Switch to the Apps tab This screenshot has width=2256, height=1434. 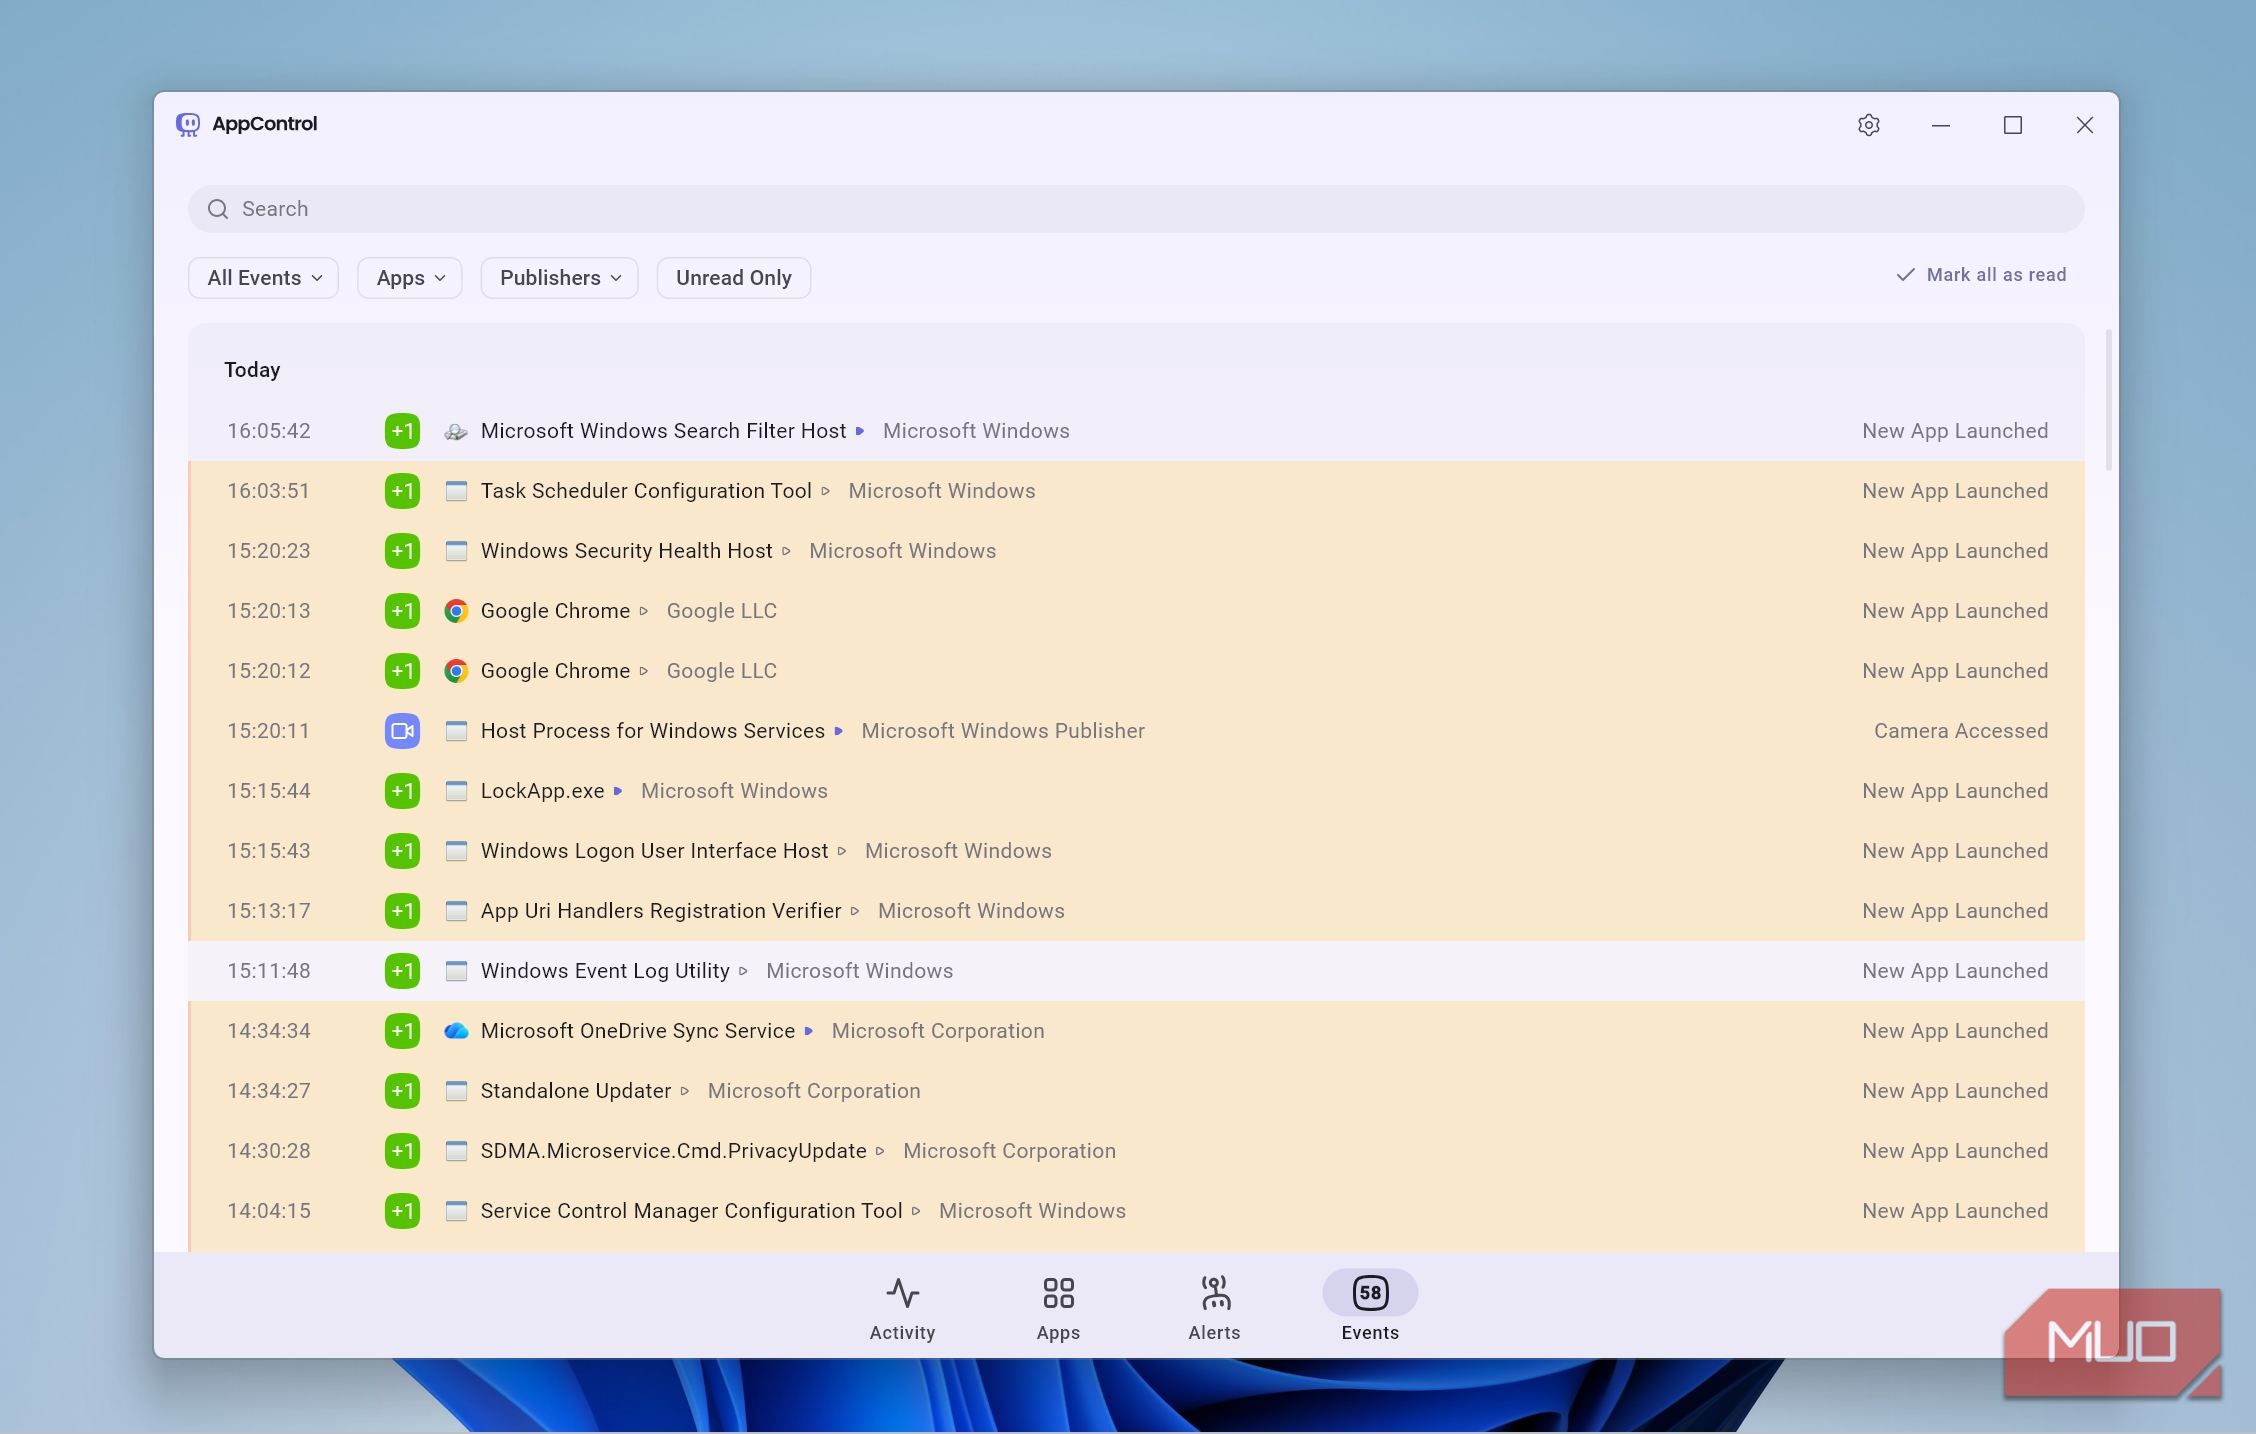pyautogui.click(x=1058, y=1308)
